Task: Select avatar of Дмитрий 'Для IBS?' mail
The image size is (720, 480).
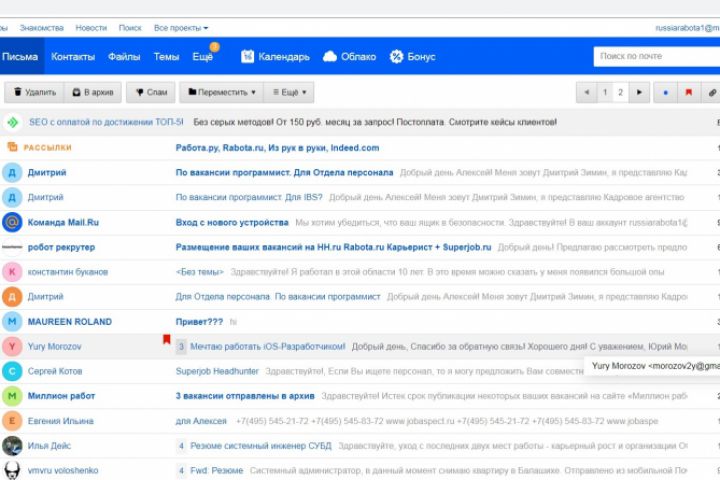Action: tap(12, 197)
